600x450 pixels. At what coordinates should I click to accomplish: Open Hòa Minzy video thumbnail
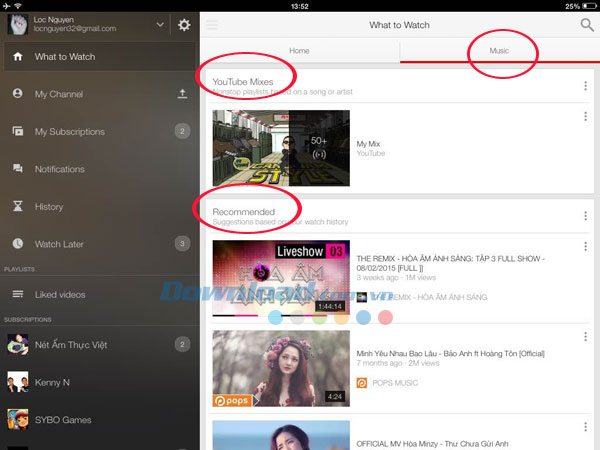[281, 435]
